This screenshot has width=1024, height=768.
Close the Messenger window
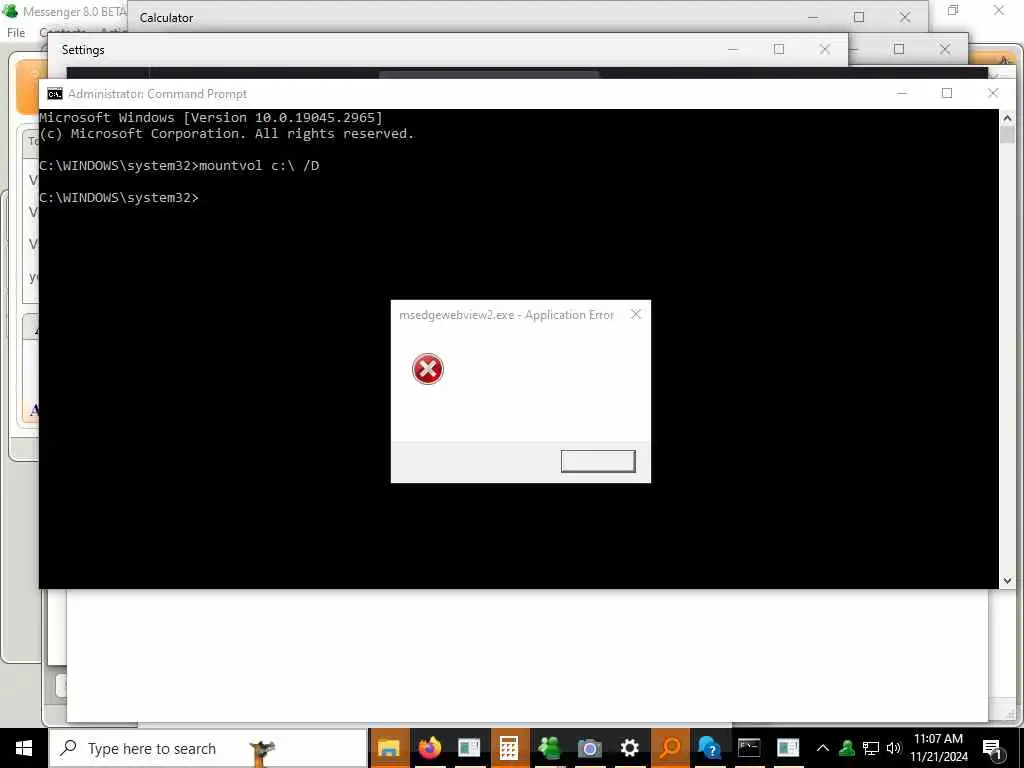point(999,10)
